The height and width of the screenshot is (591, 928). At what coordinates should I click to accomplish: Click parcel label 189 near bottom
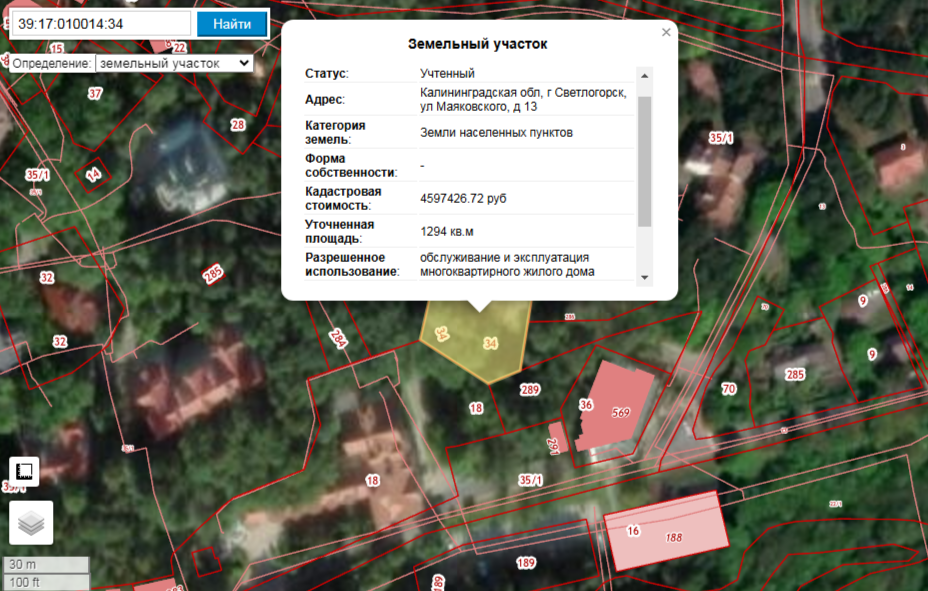[526, 563]
